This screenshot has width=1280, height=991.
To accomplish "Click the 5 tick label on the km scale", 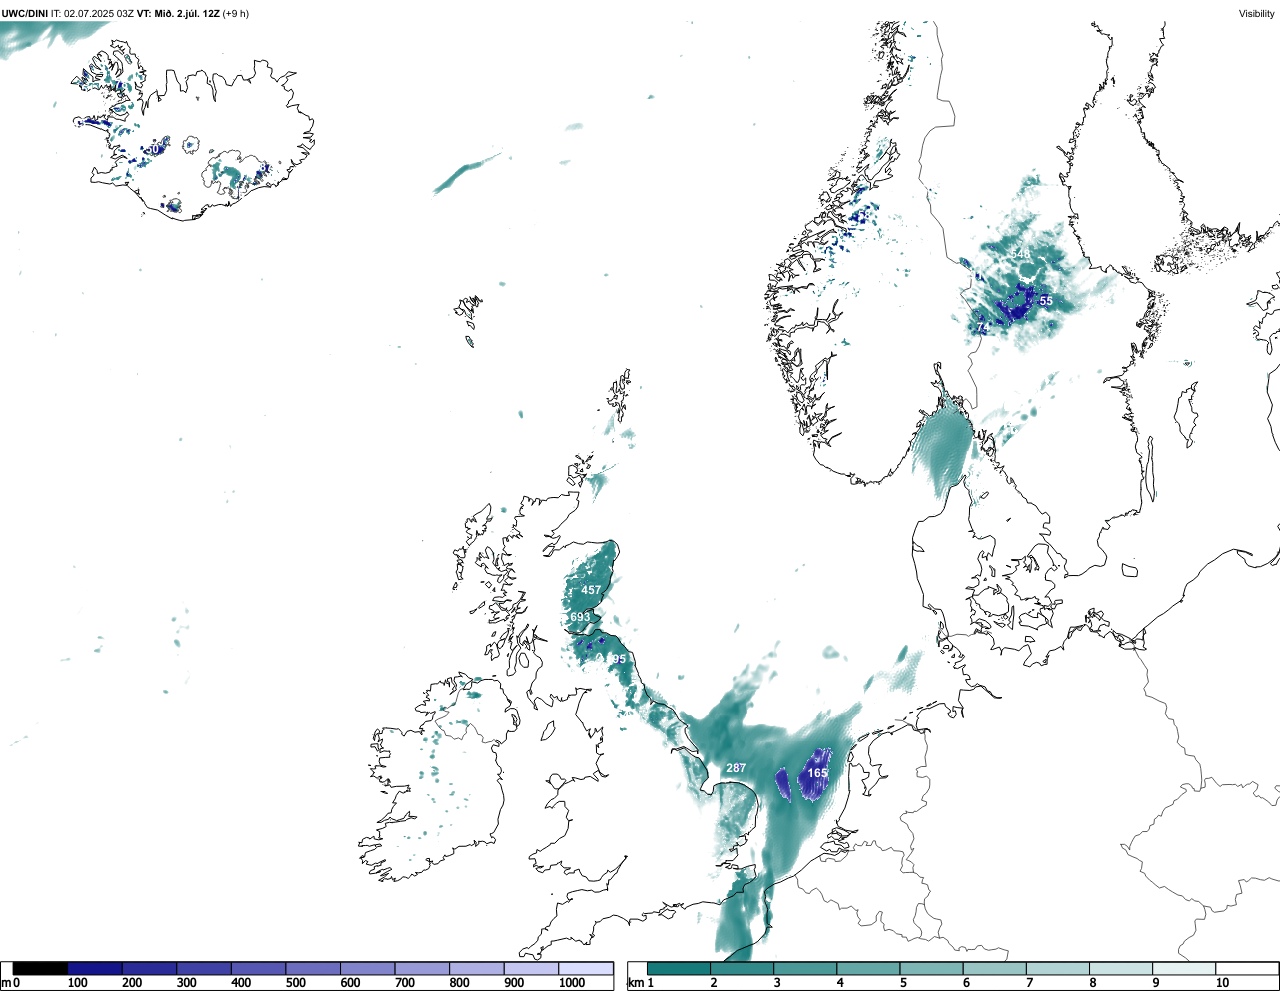I will coord(903,984).
